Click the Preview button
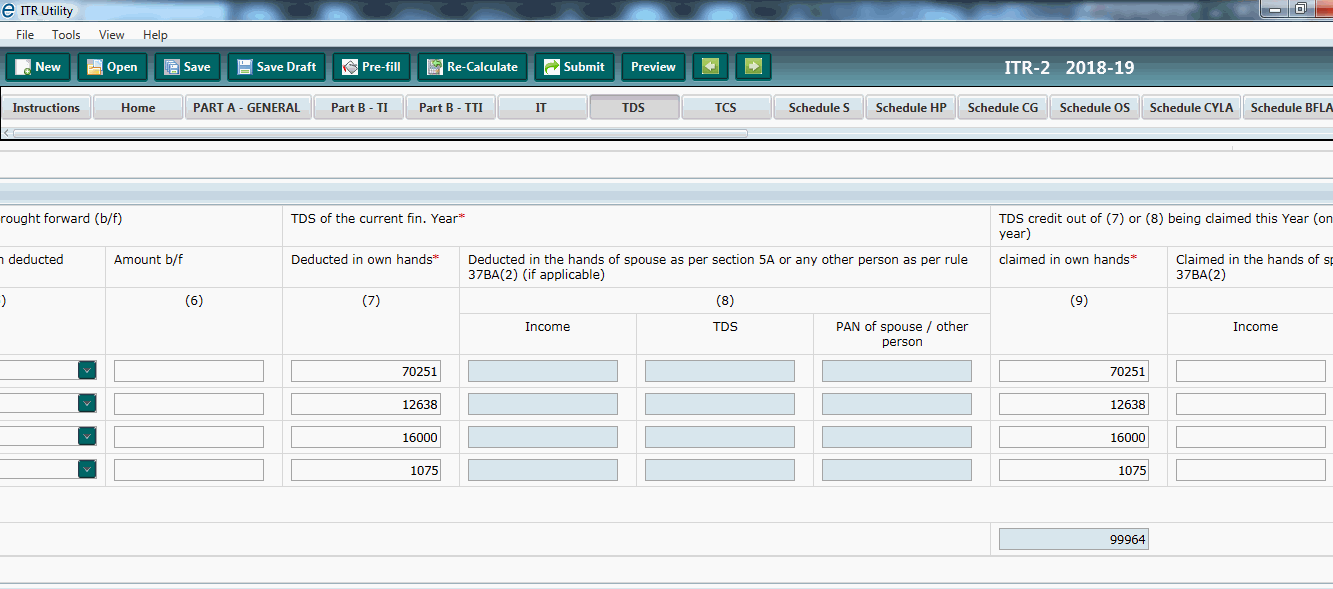The width and height of the screenshot is (1333, 589). click(x=653, y=67)
